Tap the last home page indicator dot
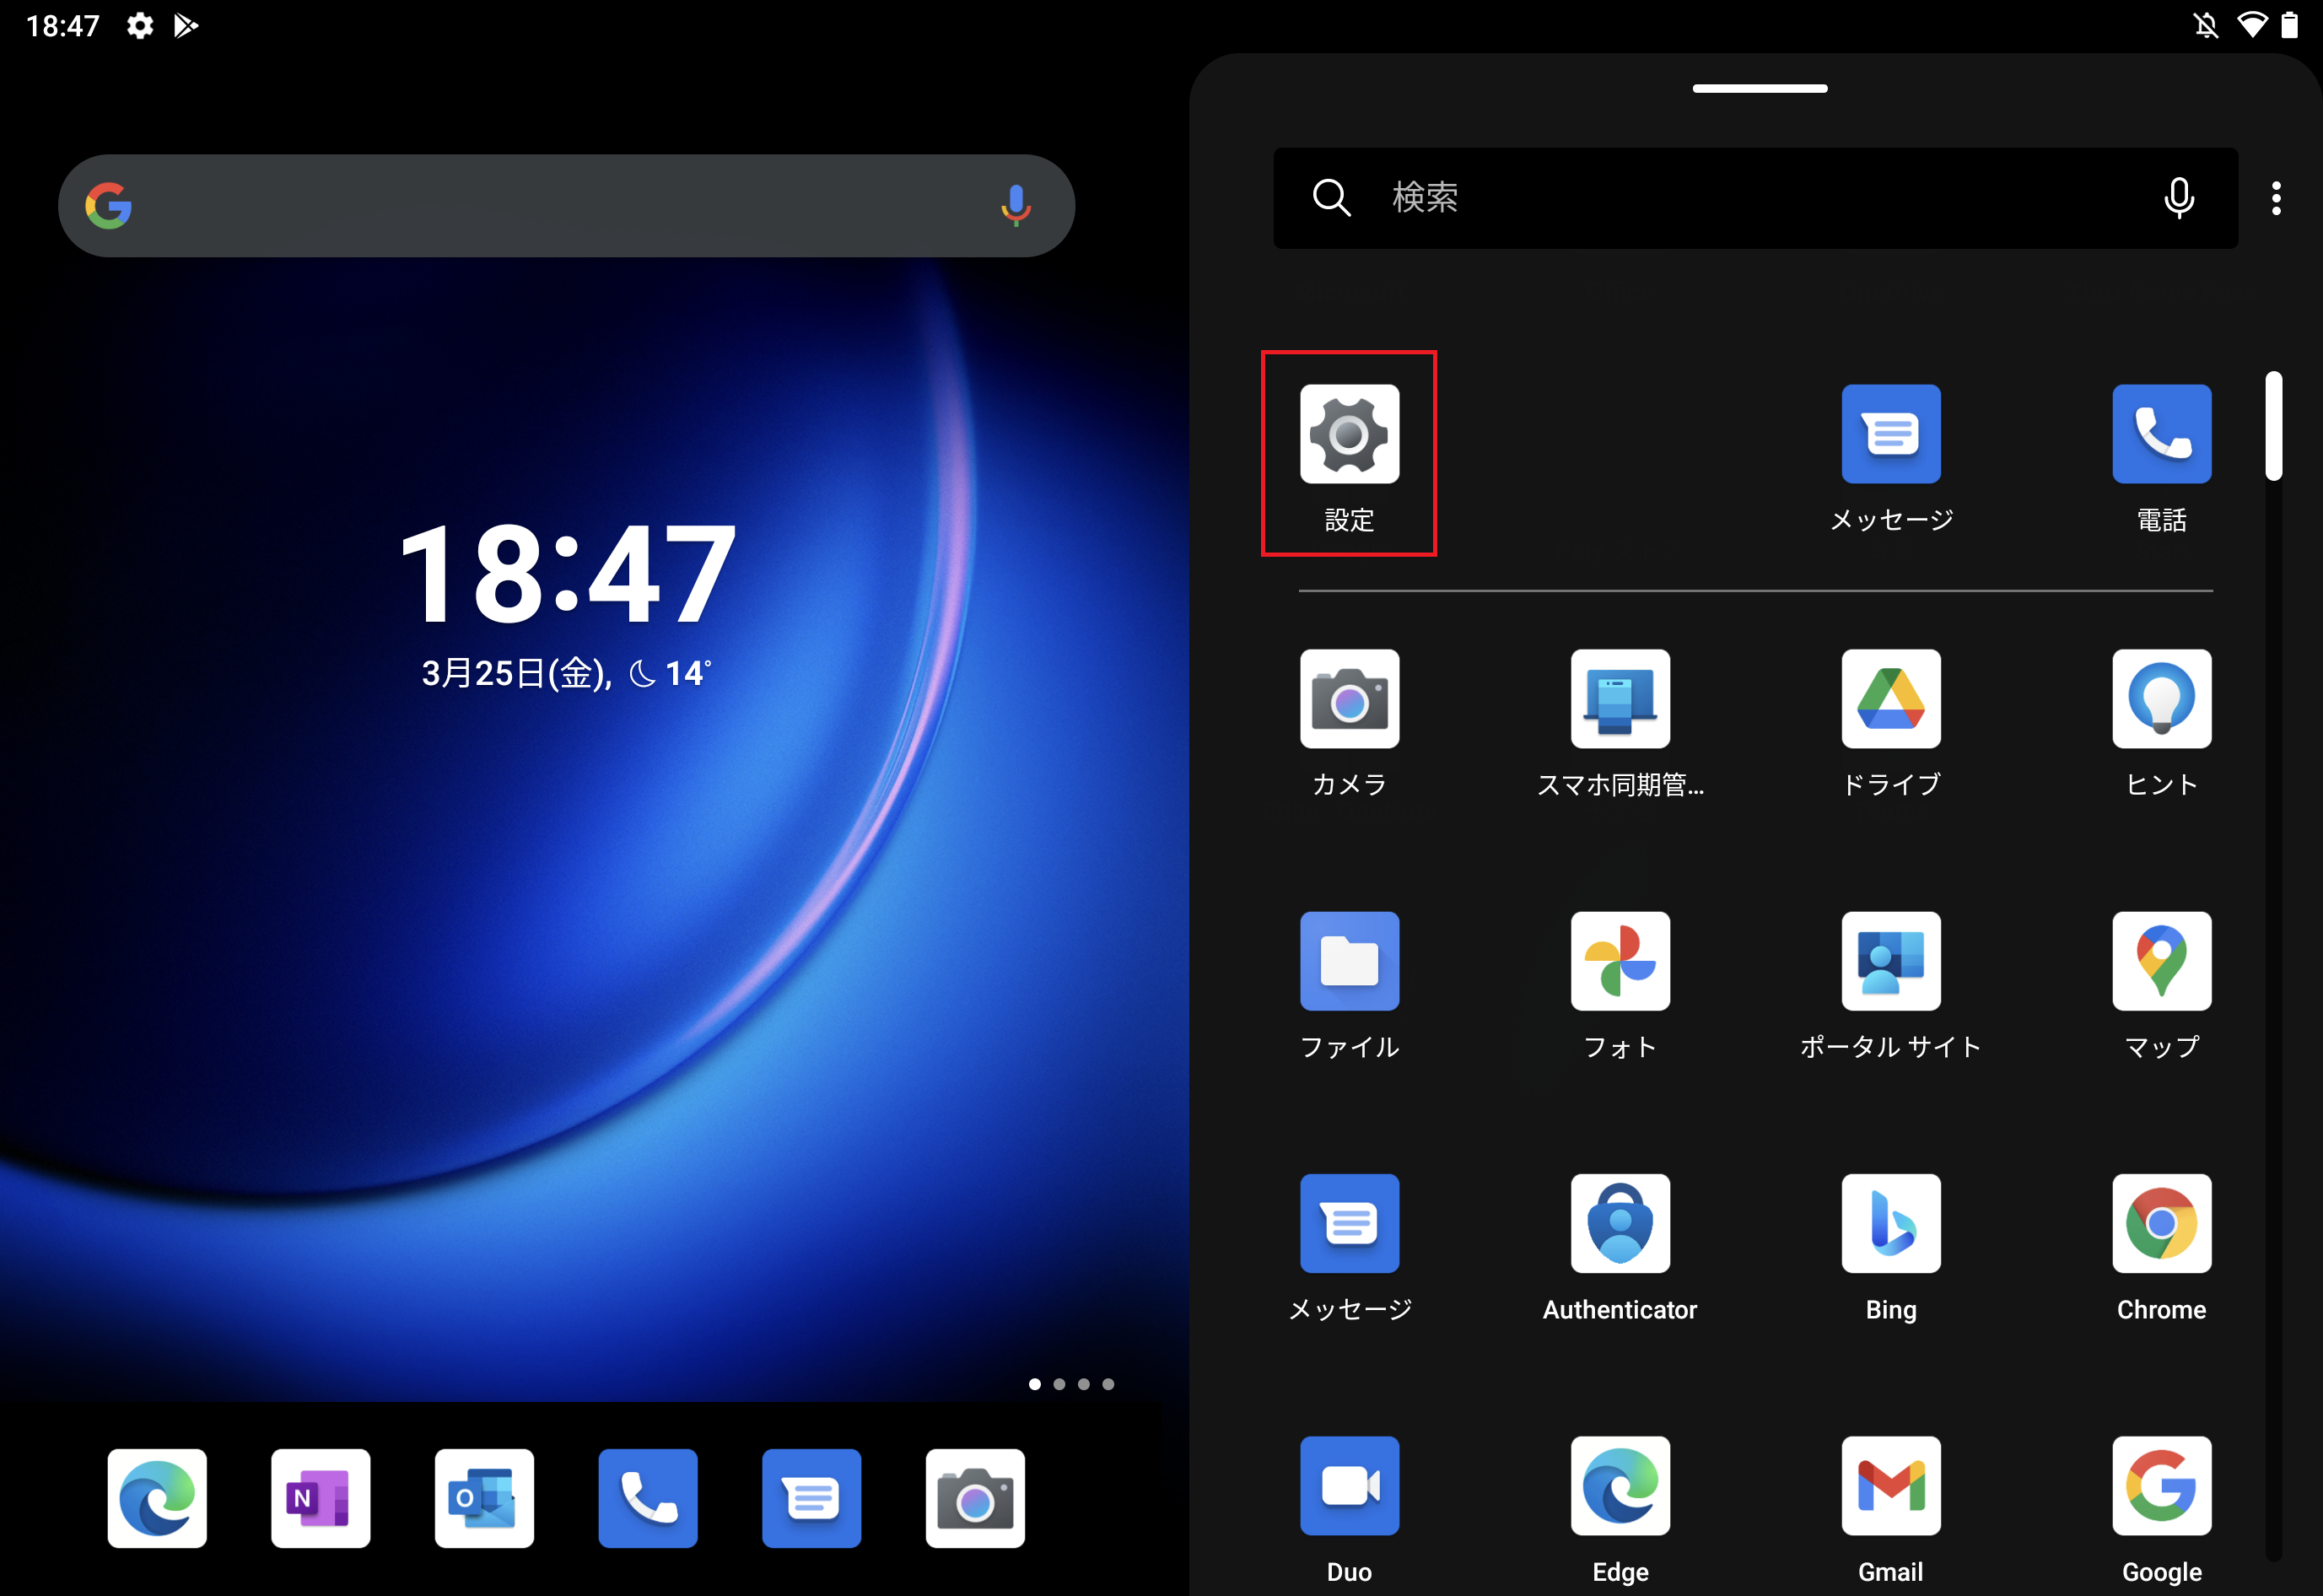 (1108, 1384)
